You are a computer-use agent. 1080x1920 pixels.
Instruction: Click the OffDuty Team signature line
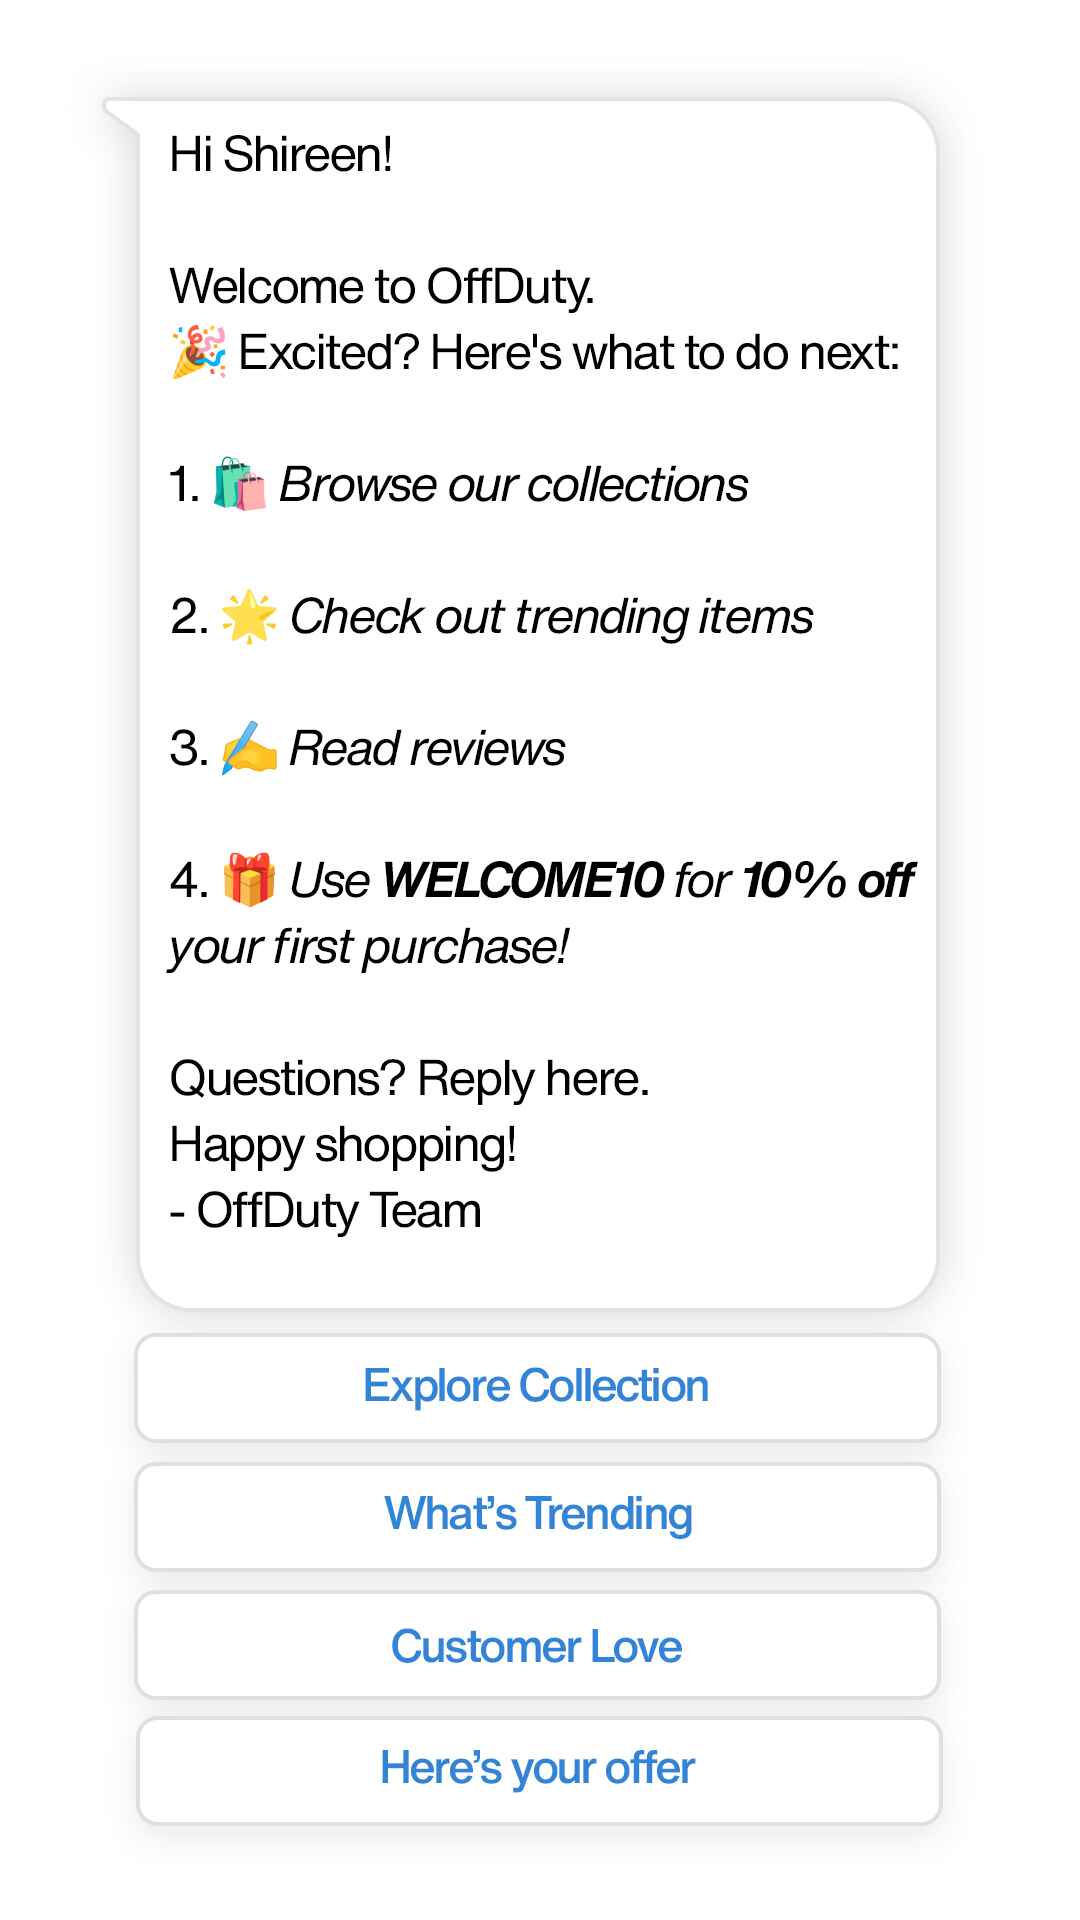(325, 1209)
